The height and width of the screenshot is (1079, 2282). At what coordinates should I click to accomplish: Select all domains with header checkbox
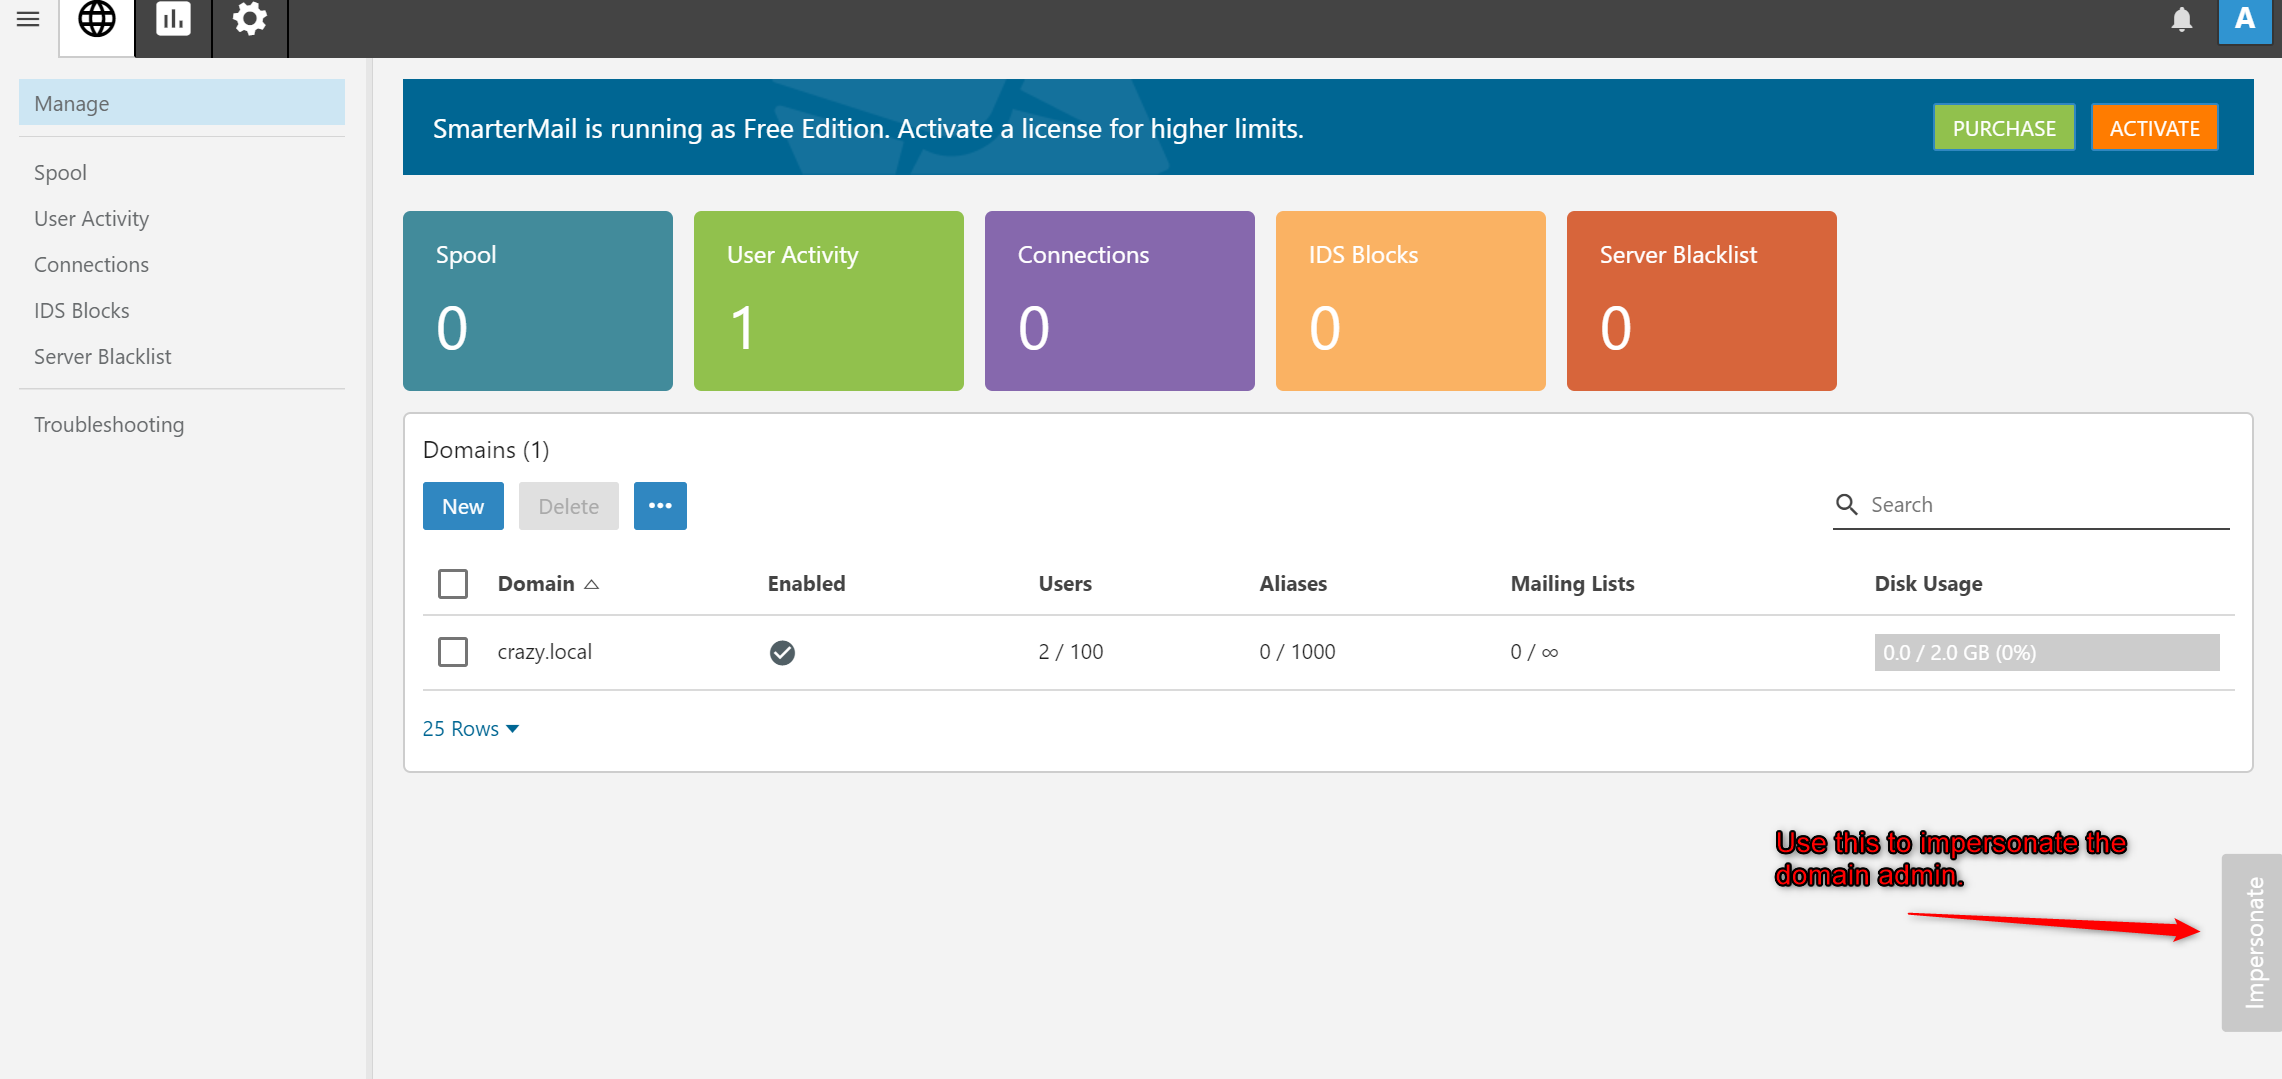click(x=453, y=584)
